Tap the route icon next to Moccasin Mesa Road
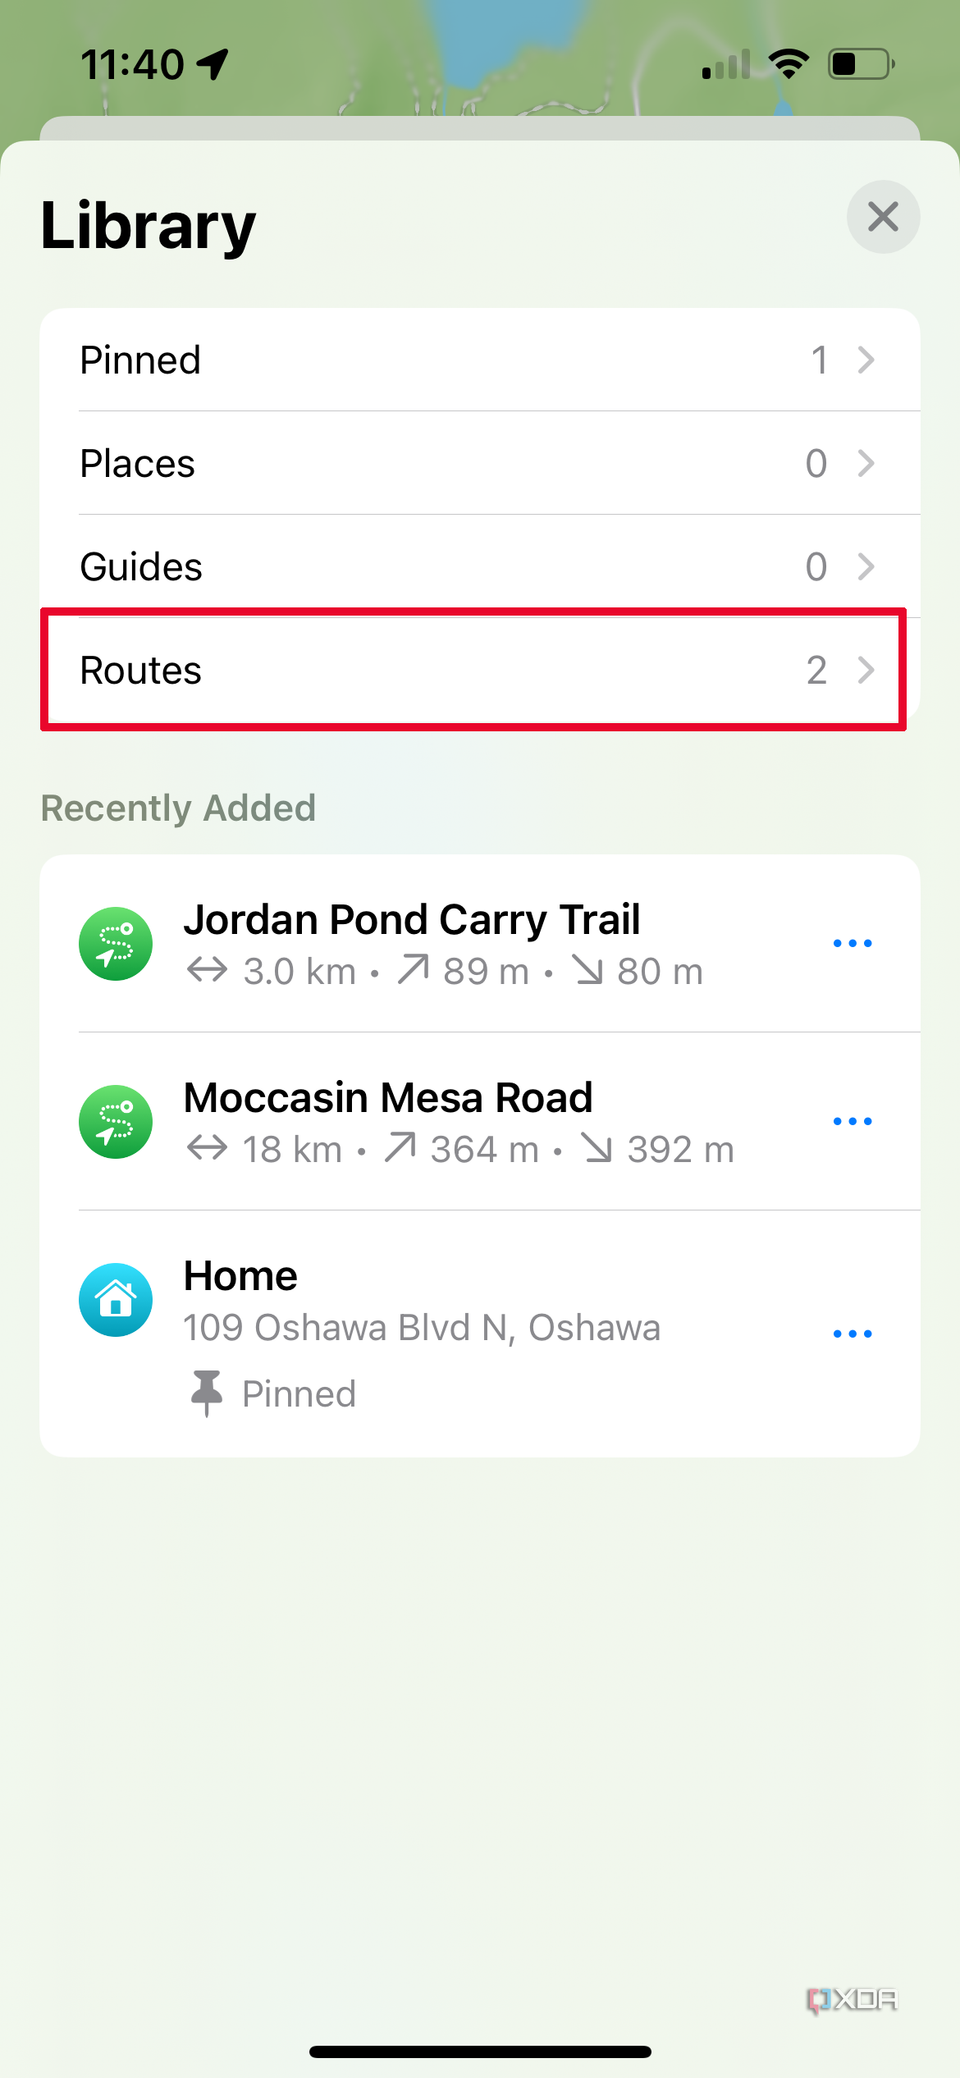 [115, 1121]
